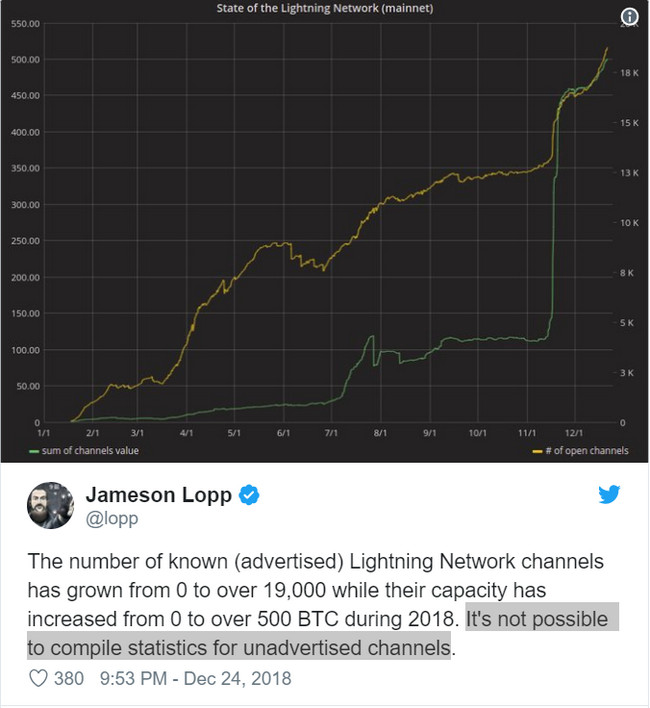The image size is (650, 708).
Task: Click the 12/1 x-axis date label
Action: [x=574, y=433]
